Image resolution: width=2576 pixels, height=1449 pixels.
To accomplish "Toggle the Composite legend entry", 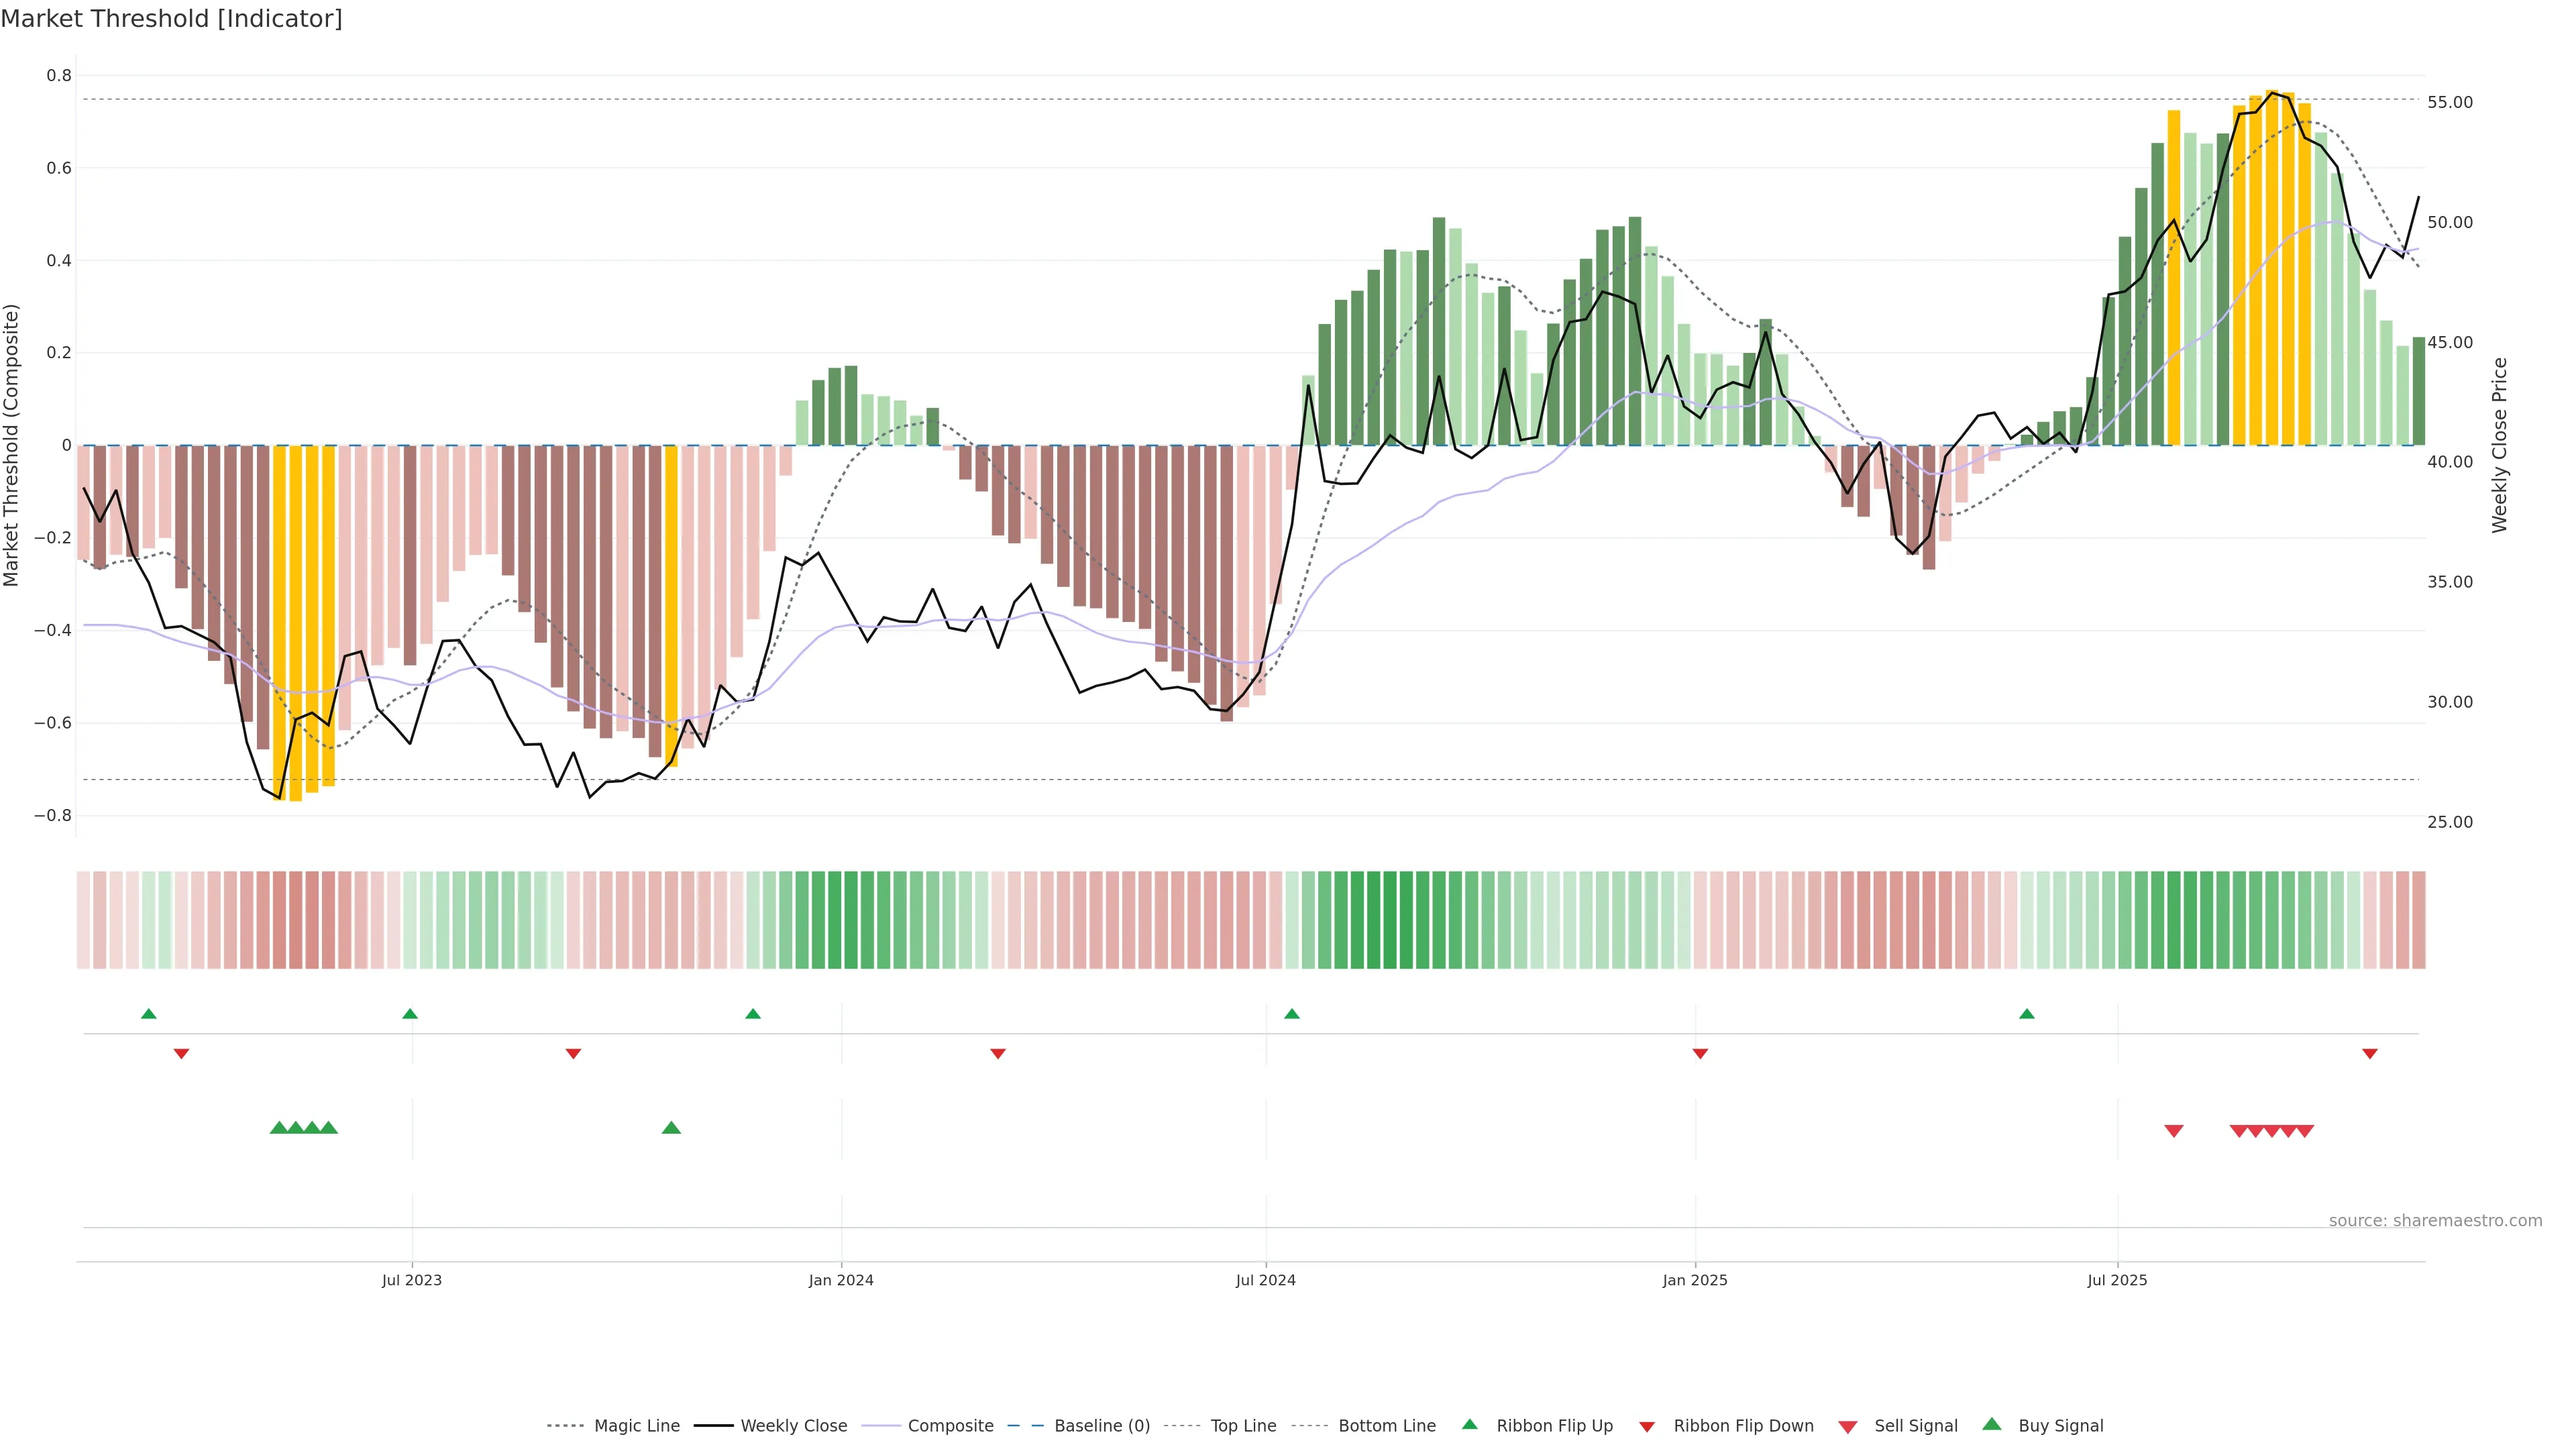I will 950,1426.
